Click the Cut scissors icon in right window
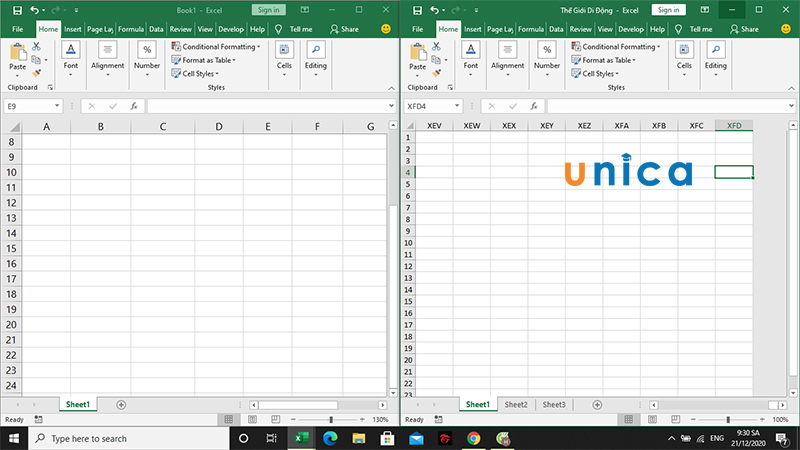The width and height of the screenshot is (800, 450). pyautogui.click(x=436, y=46)
